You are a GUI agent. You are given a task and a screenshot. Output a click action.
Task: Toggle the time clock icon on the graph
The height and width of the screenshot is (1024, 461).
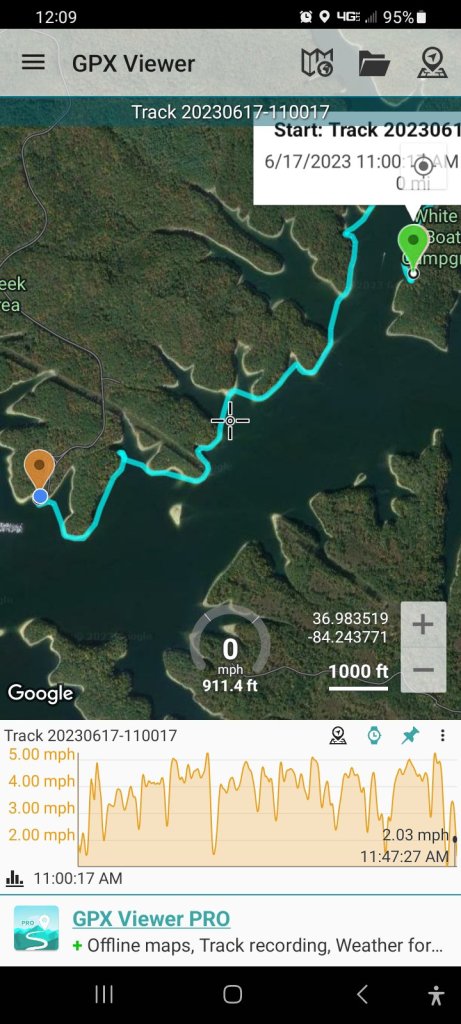[x=374, y=736]
